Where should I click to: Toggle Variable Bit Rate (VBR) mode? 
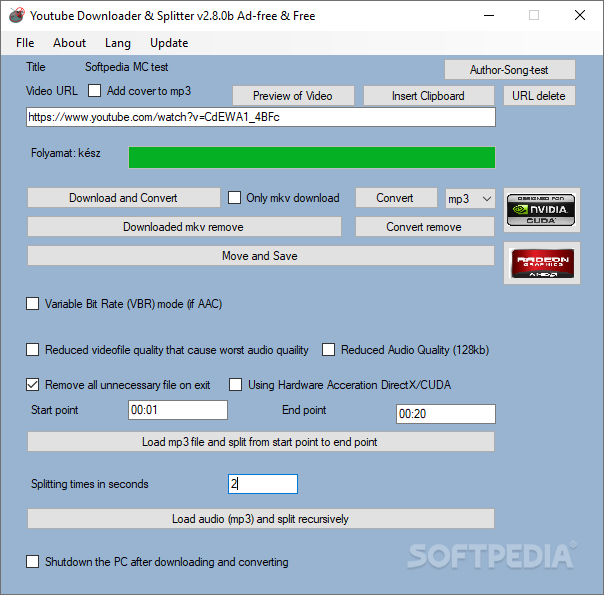pyautogui.click(x=32, y=303)
